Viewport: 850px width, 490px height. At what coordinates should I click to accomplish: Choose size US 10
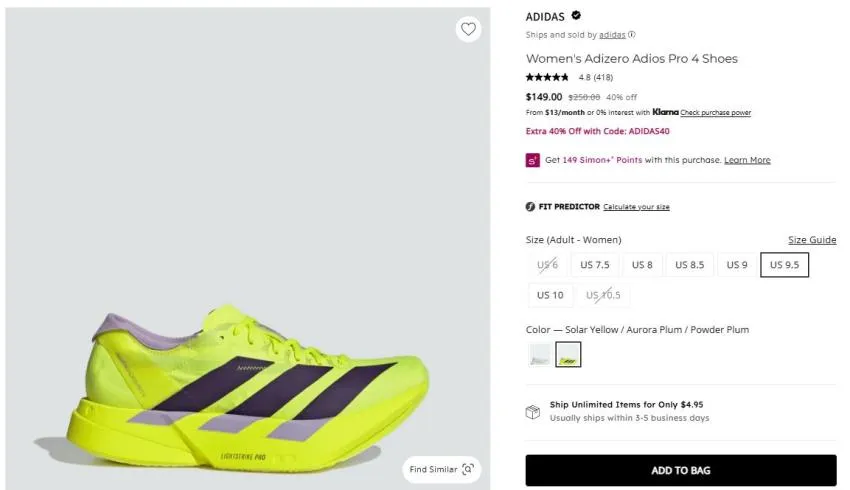click(x=550, y=295)
